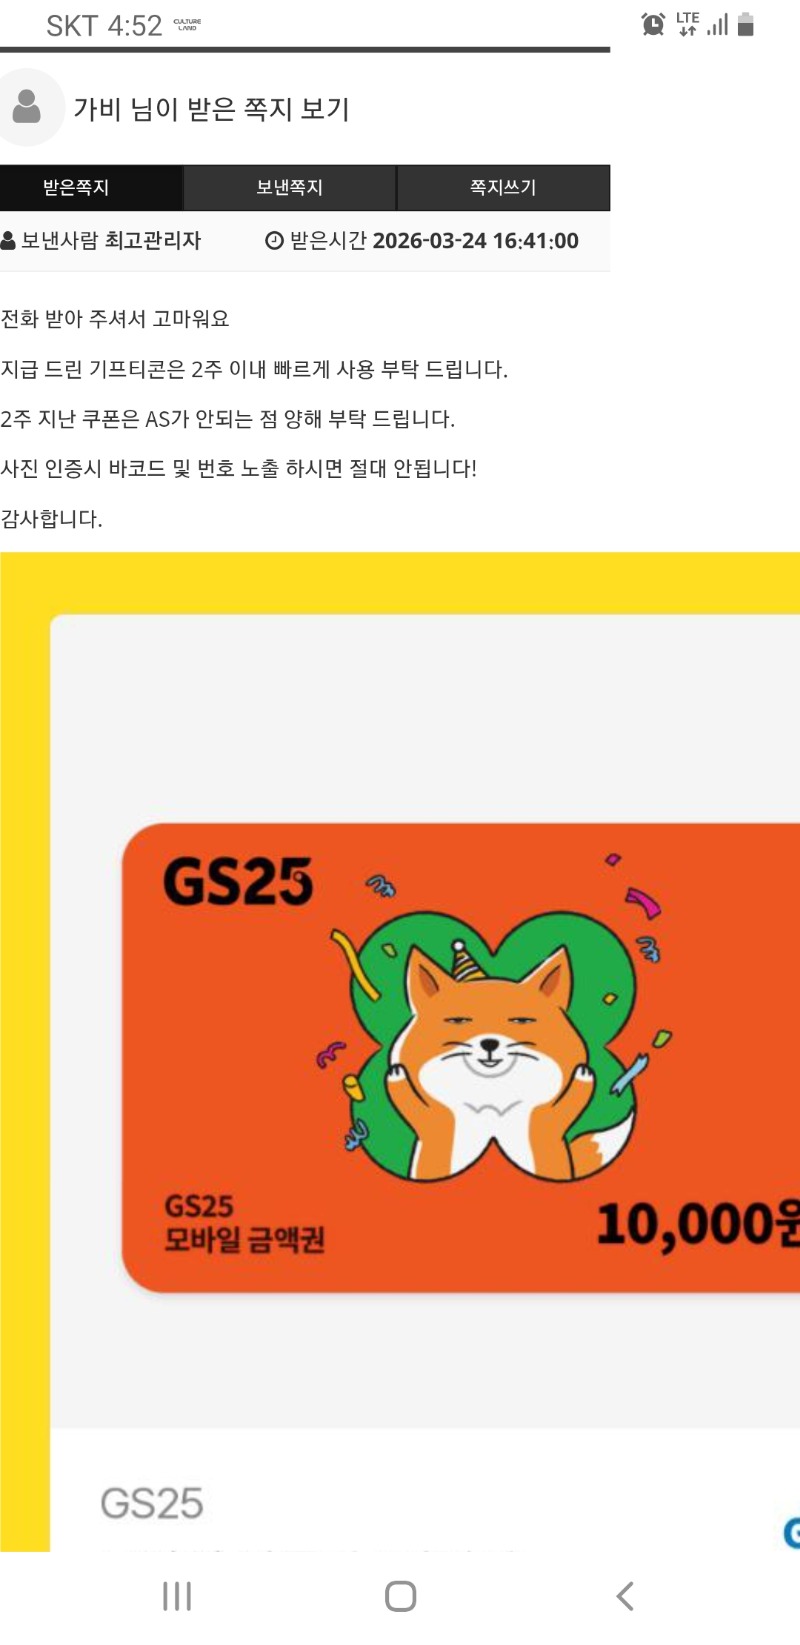Tap the gray profile avatar icon
The image size is (800, 1645).
(x=28, y=107)
